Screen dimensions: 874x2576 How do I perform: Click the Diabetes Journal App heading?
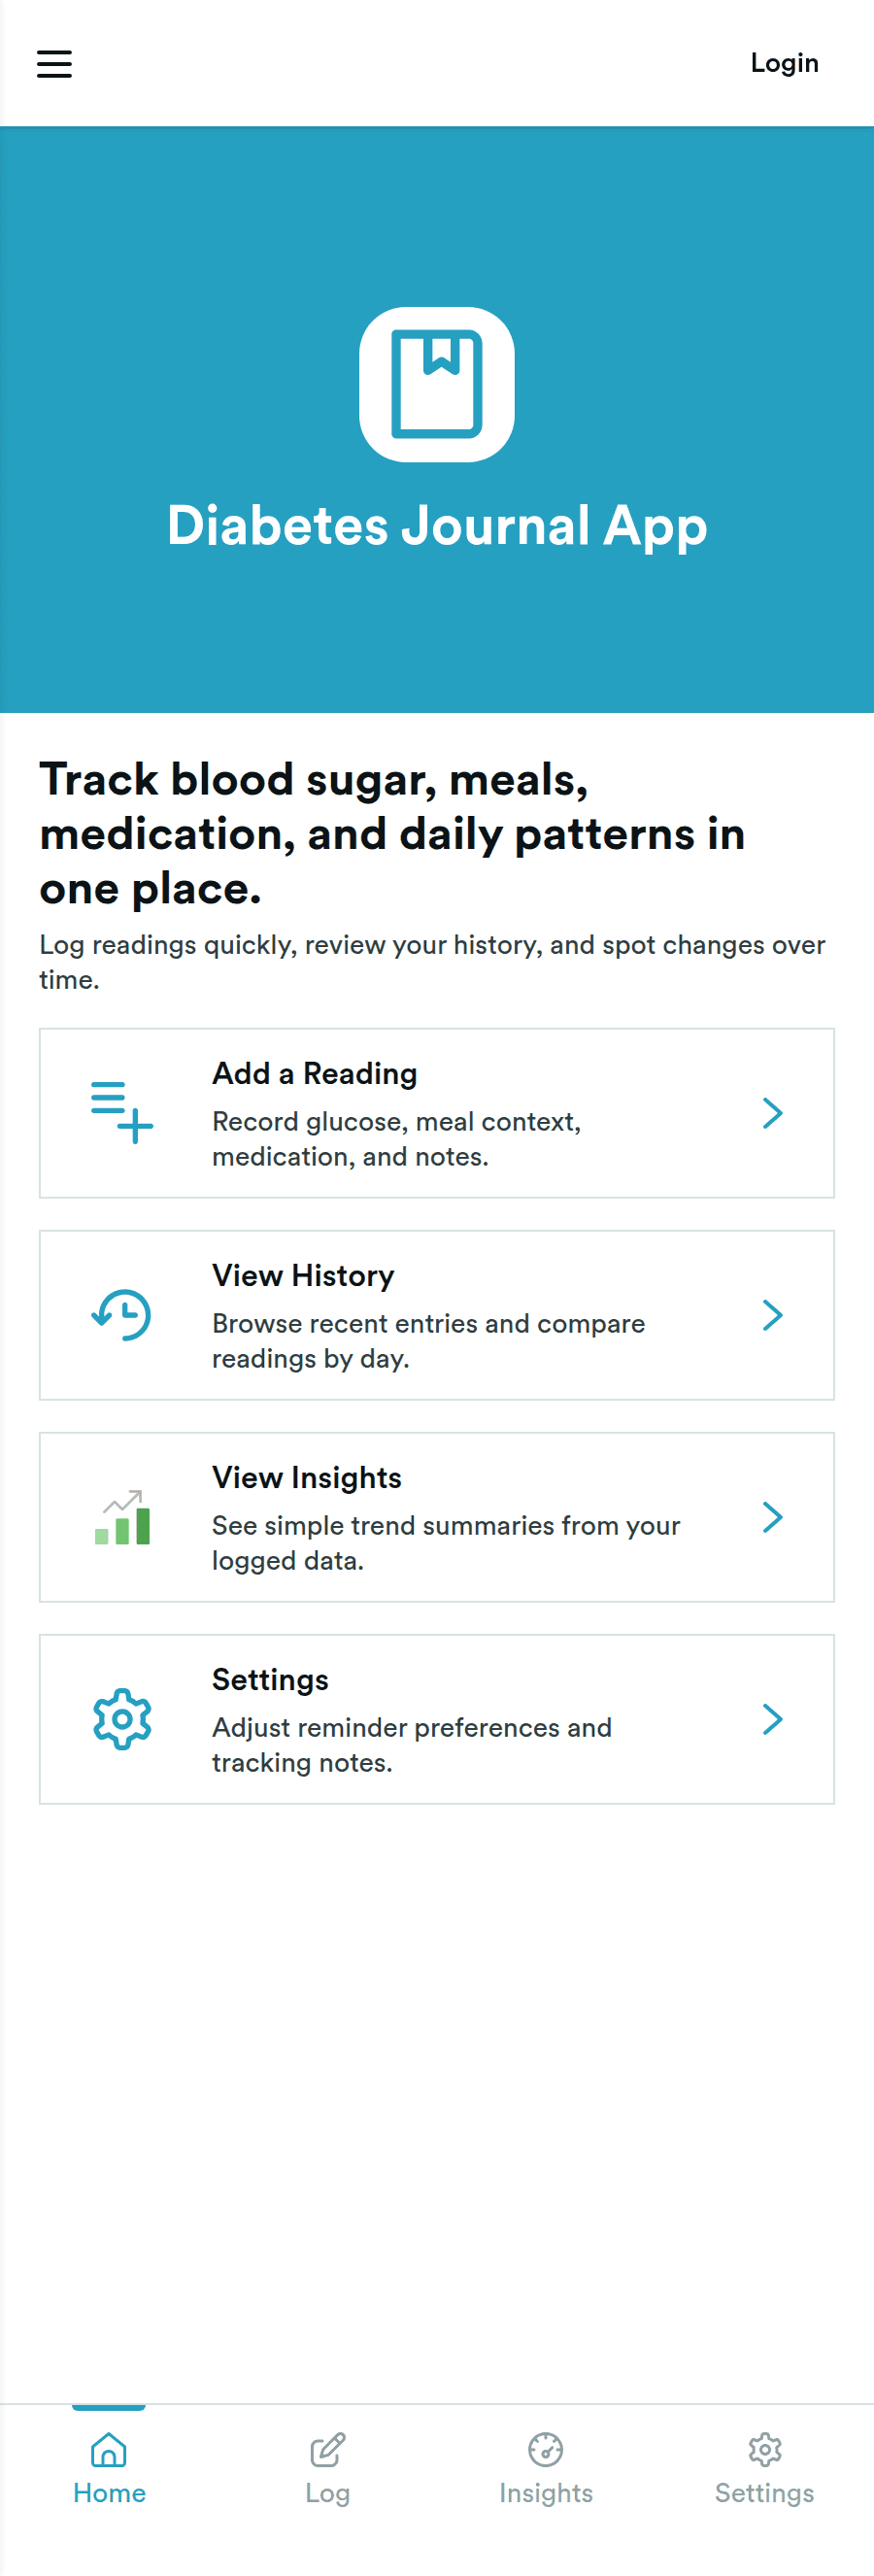[437, 526]
